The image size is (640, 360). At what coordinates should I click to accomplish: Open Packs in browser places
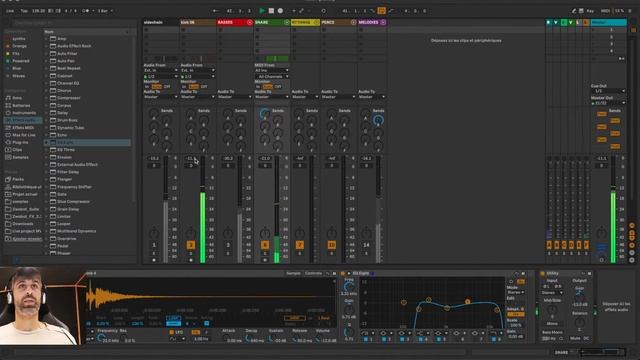click(18, 179)
